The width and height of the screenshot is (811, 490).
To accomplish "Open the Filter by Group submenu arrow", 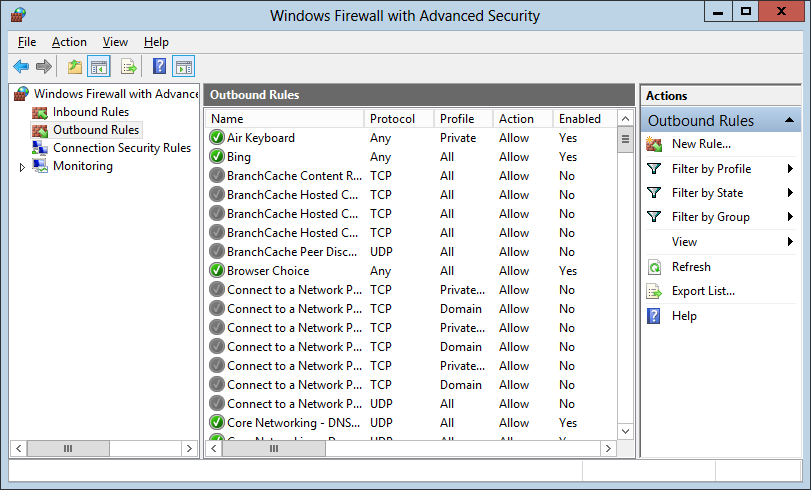I will (790, 217).
